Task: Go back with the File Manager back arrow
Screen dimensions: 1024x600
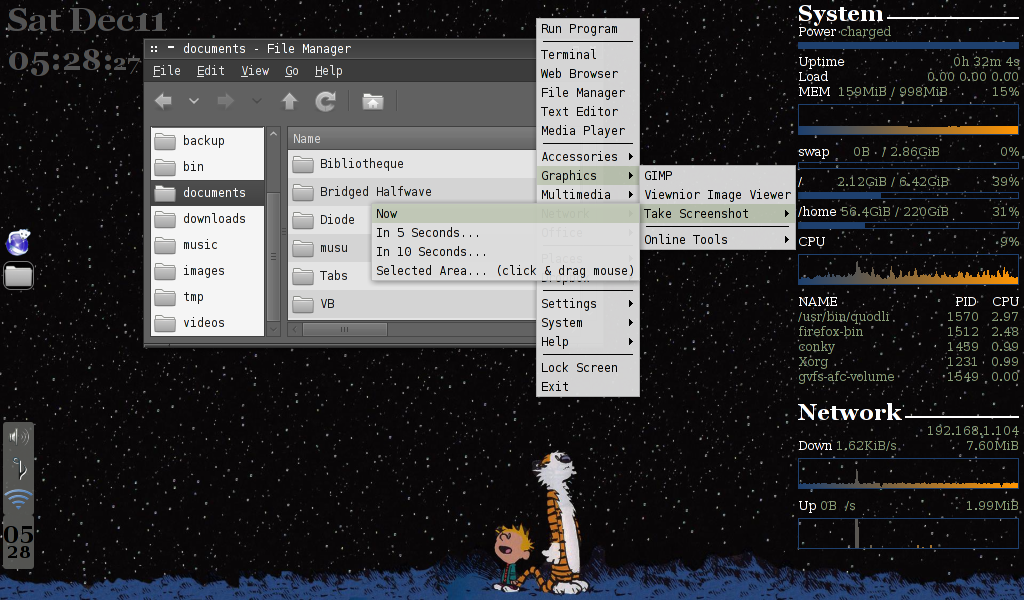Action: [x=163, y=101]
